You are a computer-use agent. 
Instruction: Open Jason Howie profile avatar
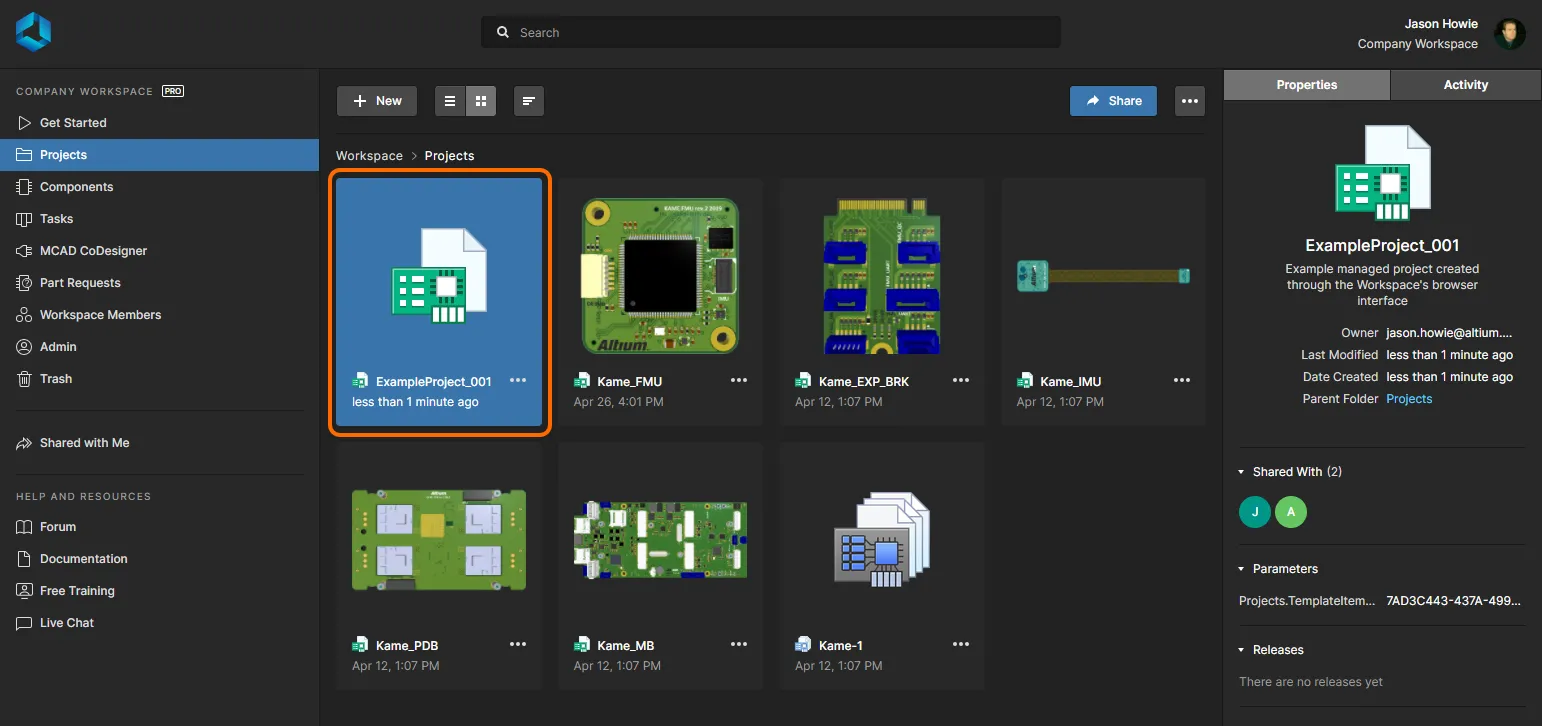point(1509,33)
